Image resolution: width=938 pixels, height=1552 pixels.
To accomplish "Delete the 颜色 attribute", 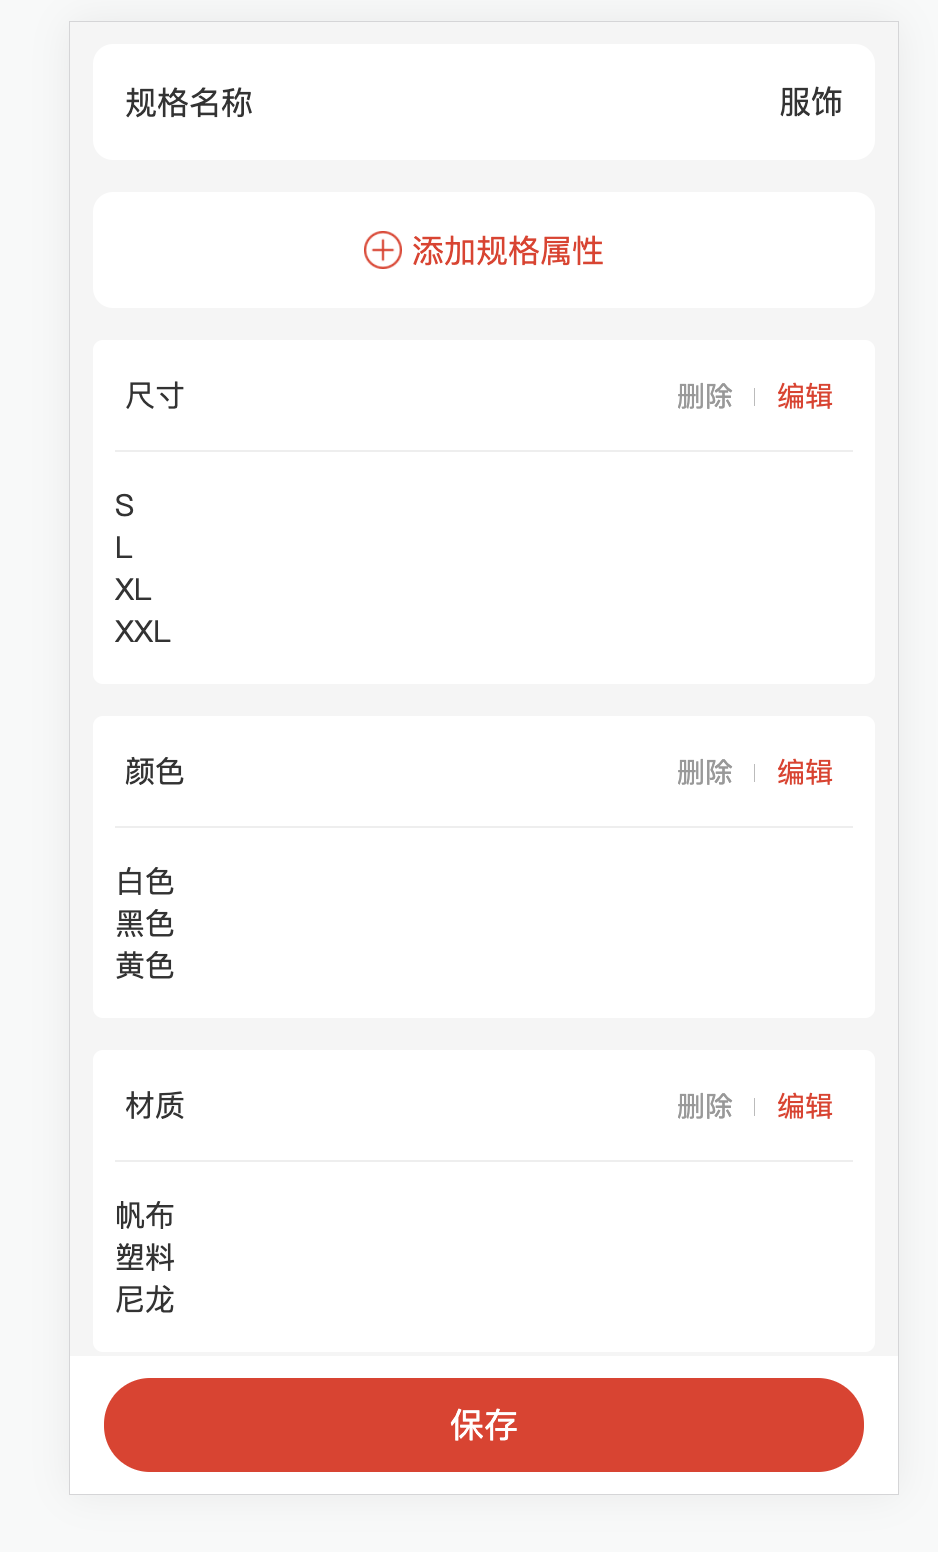I will click(x=704, y=773).
